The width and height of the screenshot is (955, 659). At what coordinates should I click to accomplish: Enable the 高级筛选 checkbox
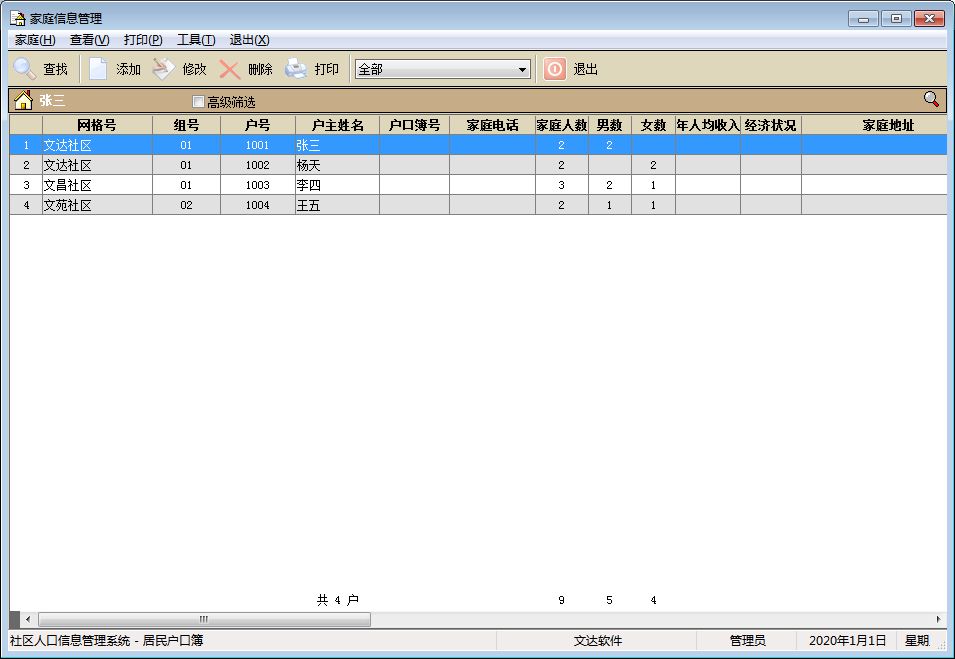198,102
